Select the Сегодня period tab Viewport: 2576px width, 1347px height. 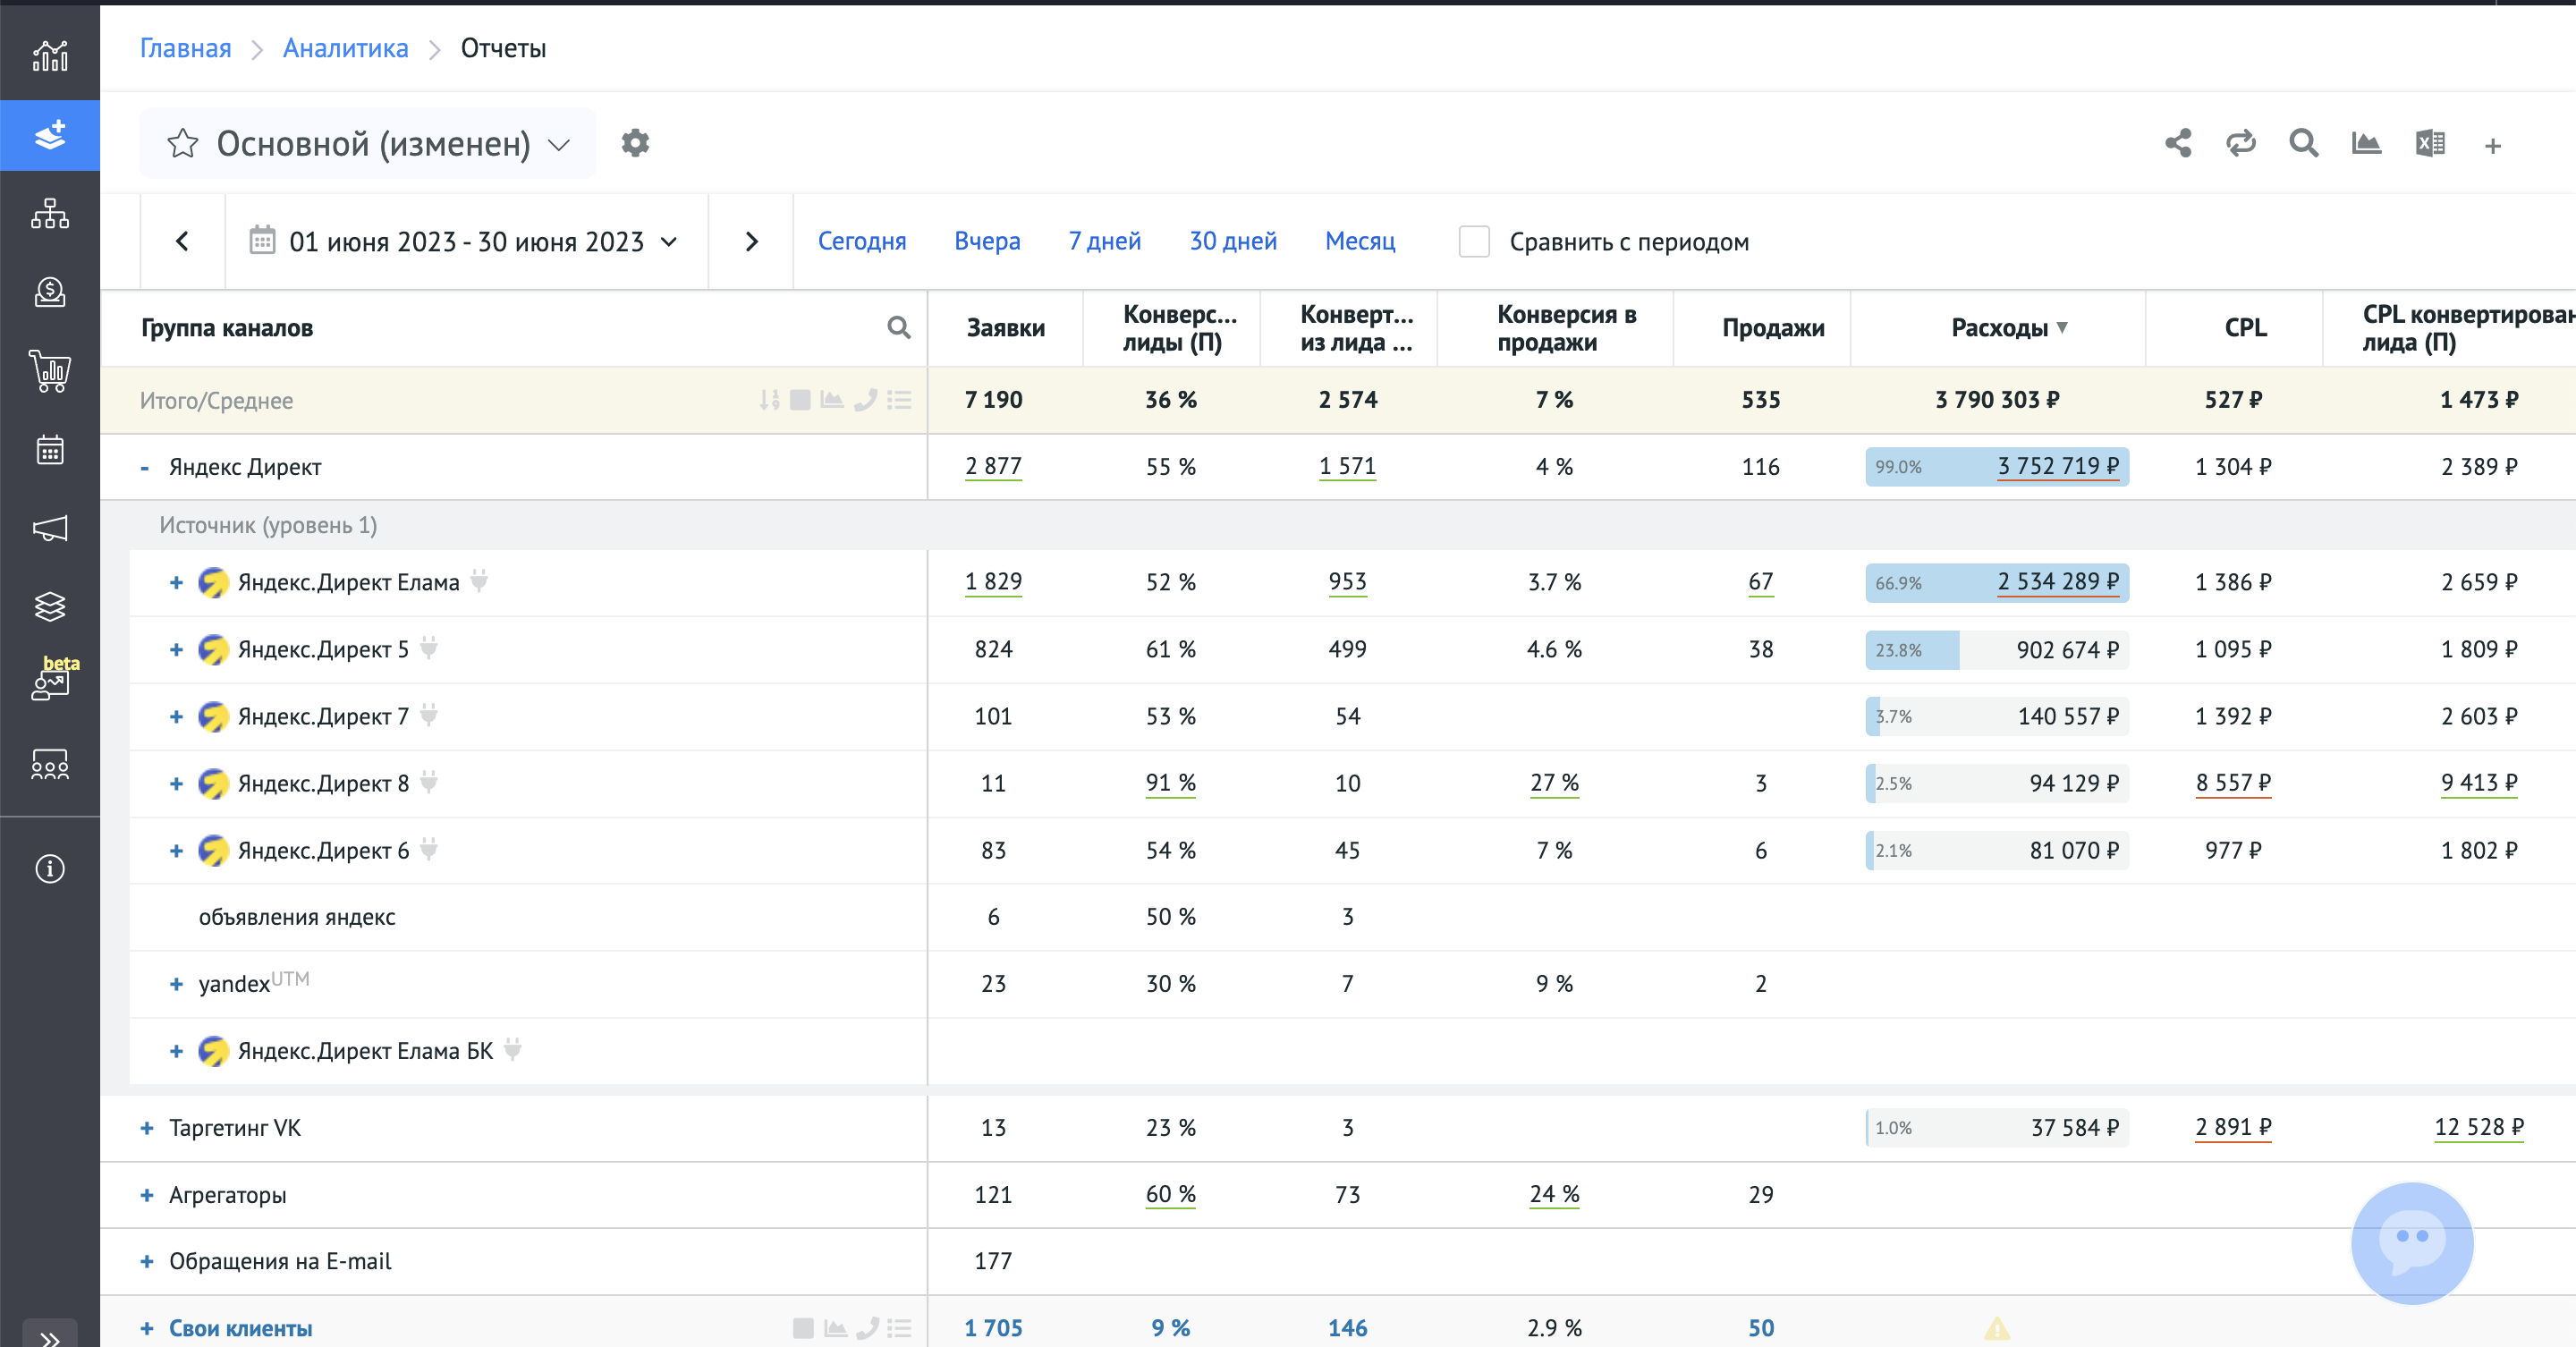861,241
